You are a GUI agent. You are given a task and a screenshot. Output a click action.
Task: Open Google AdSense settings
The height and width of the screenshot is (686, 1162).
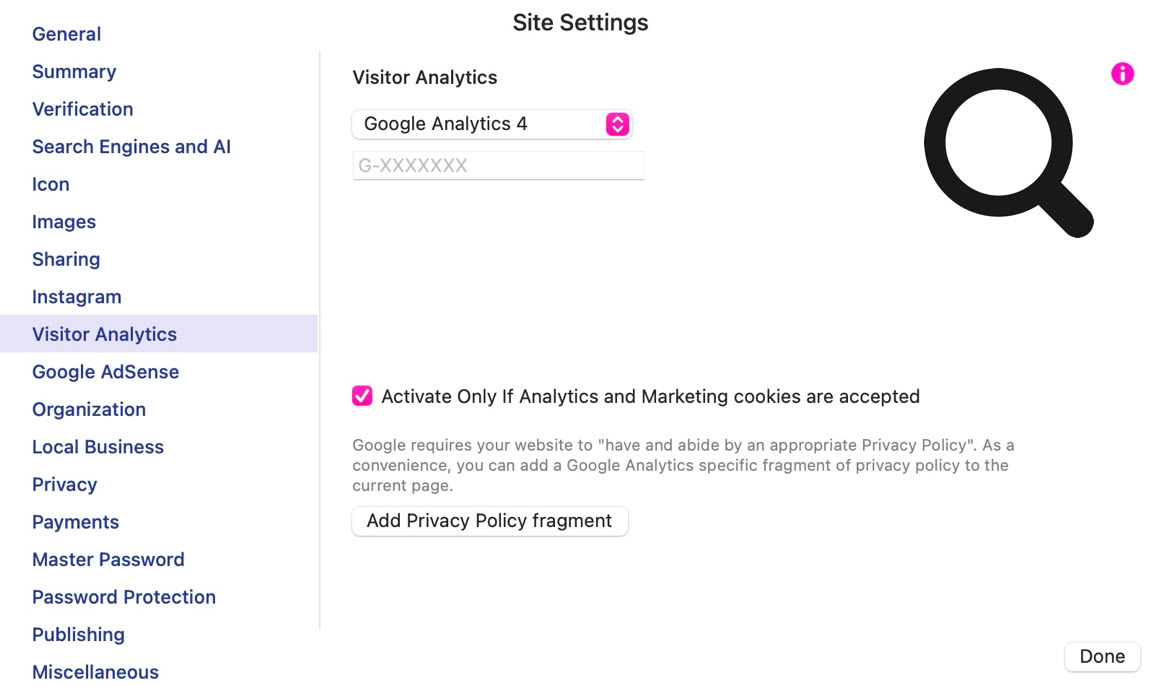point(105,372)
